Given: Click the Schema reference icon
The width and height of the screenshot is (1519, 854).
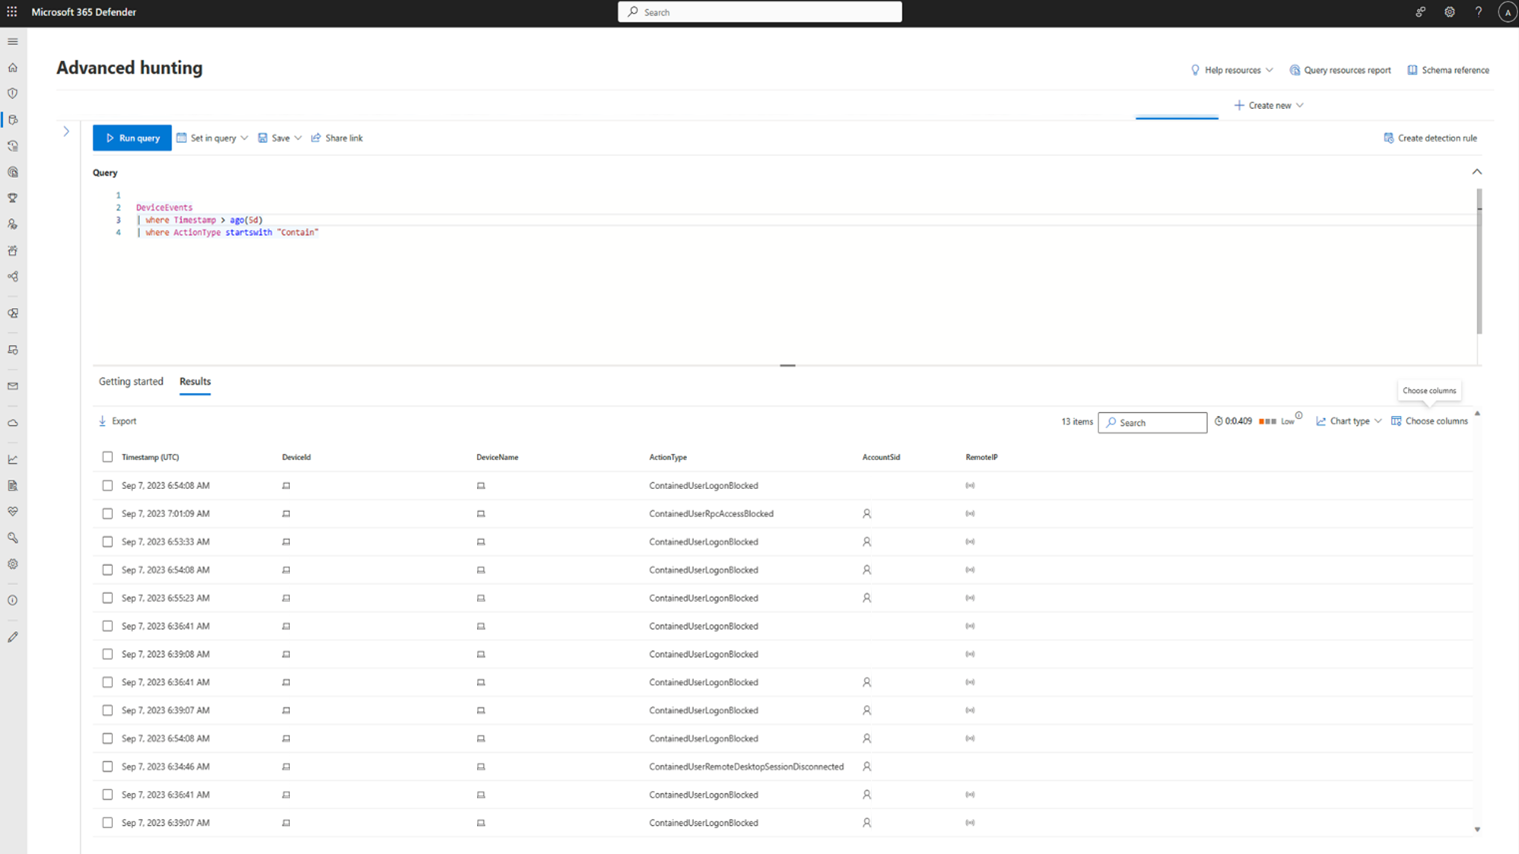Looking at the screenshot, I should tap(1412, 70).
